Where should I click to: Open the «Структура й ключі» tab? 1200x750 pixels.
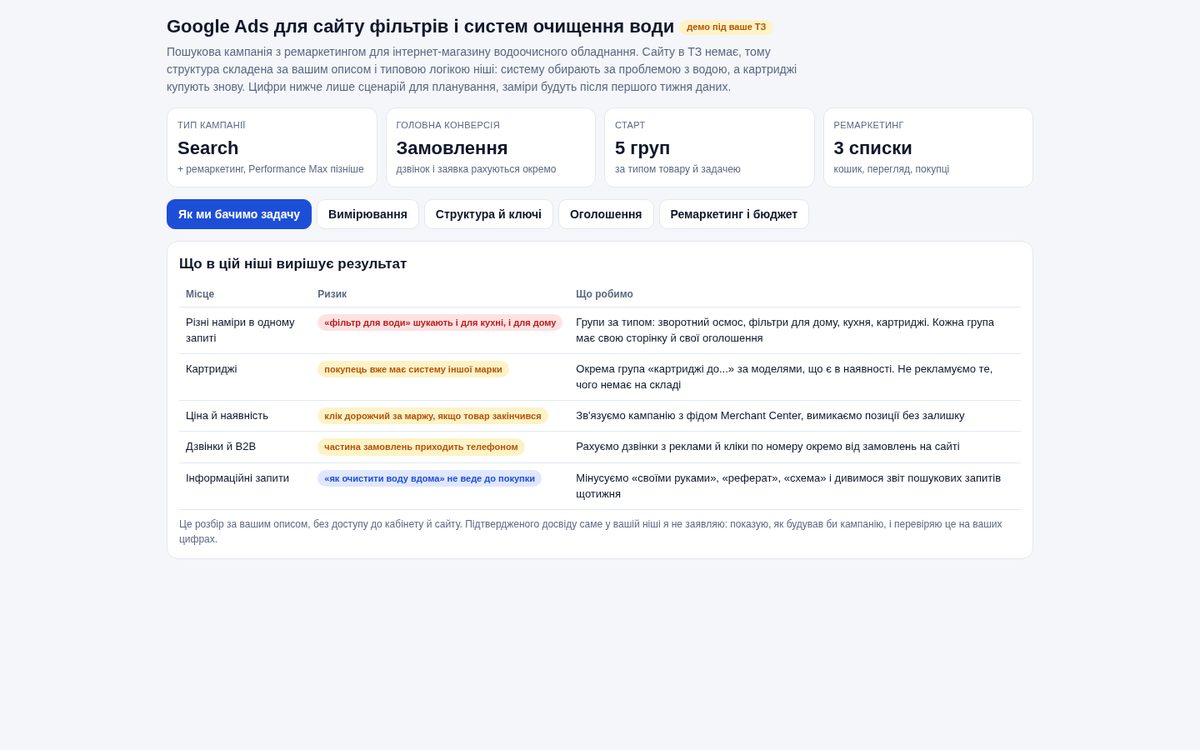[x=489, y=214]
